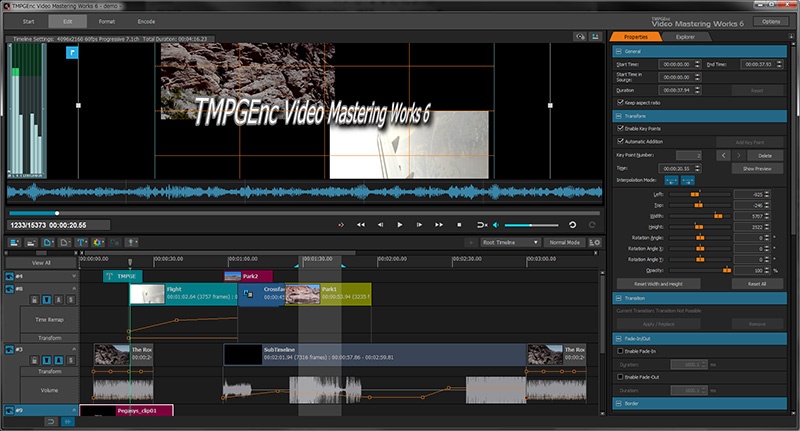Image resolution: width=800 pixels, height=431 pixels.
Task: Check Enable Fade-Out
Action: point(620,377)
